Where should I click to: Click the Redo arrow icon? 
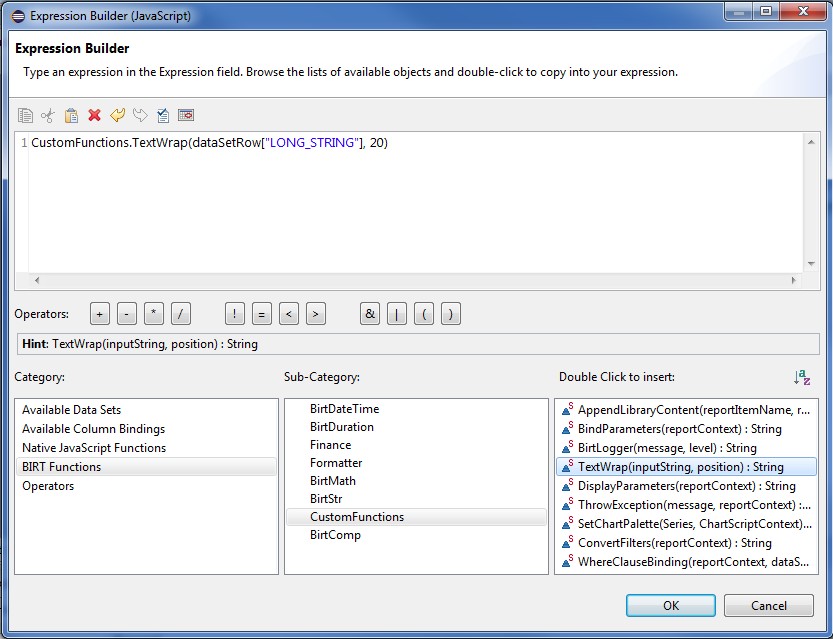pos(140,116)
